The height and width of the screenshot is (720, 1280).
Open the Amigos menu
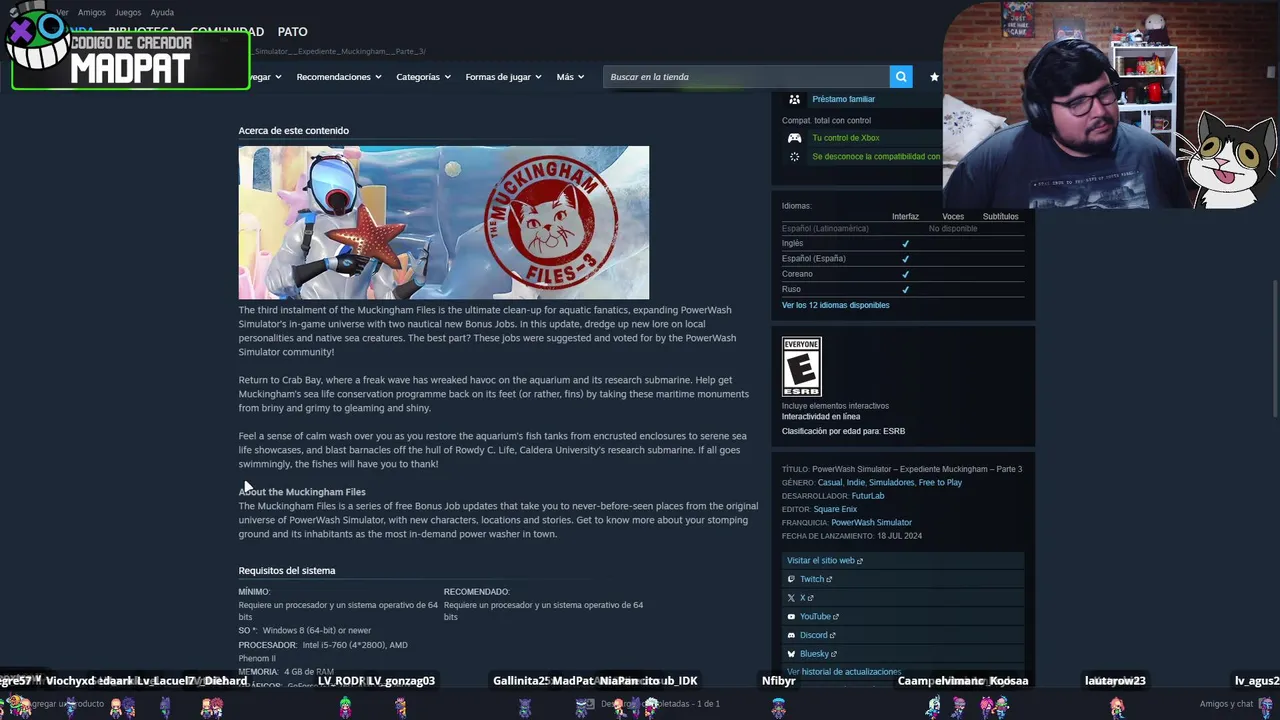pyautogui.click(x=92, y=12)
